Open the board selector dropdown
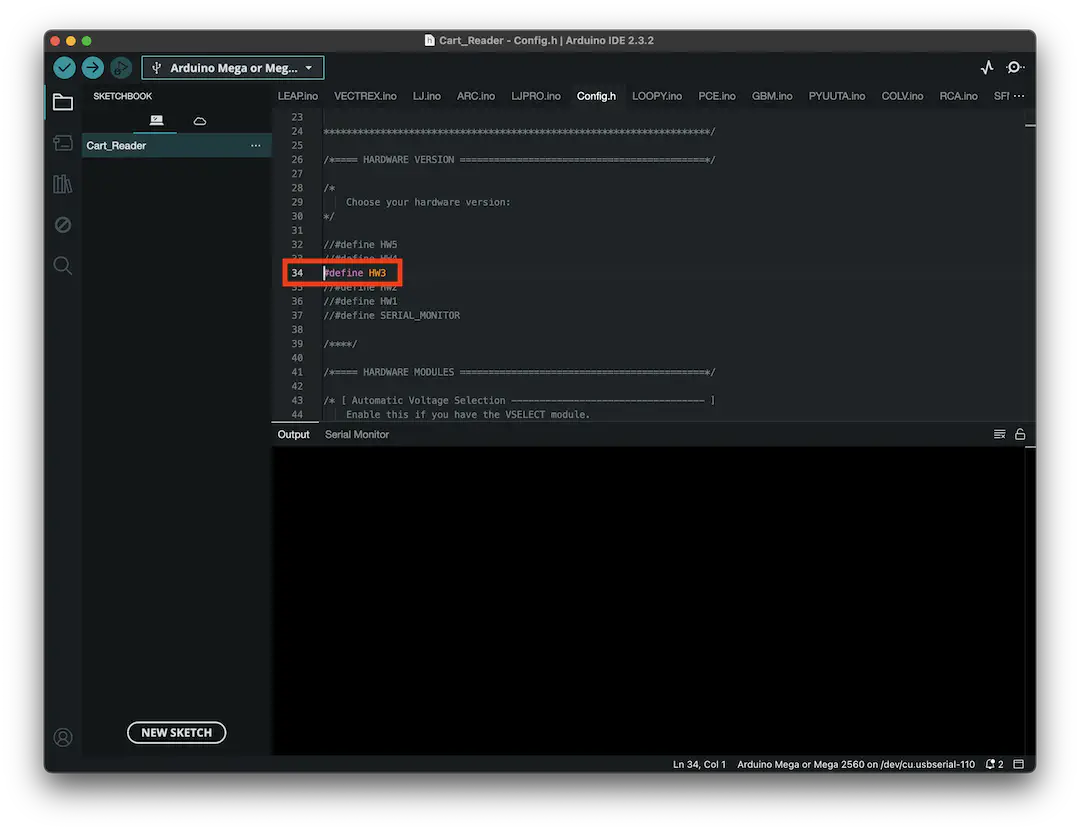This screenshot has width=1080, height=831. (x=233, y=68)
